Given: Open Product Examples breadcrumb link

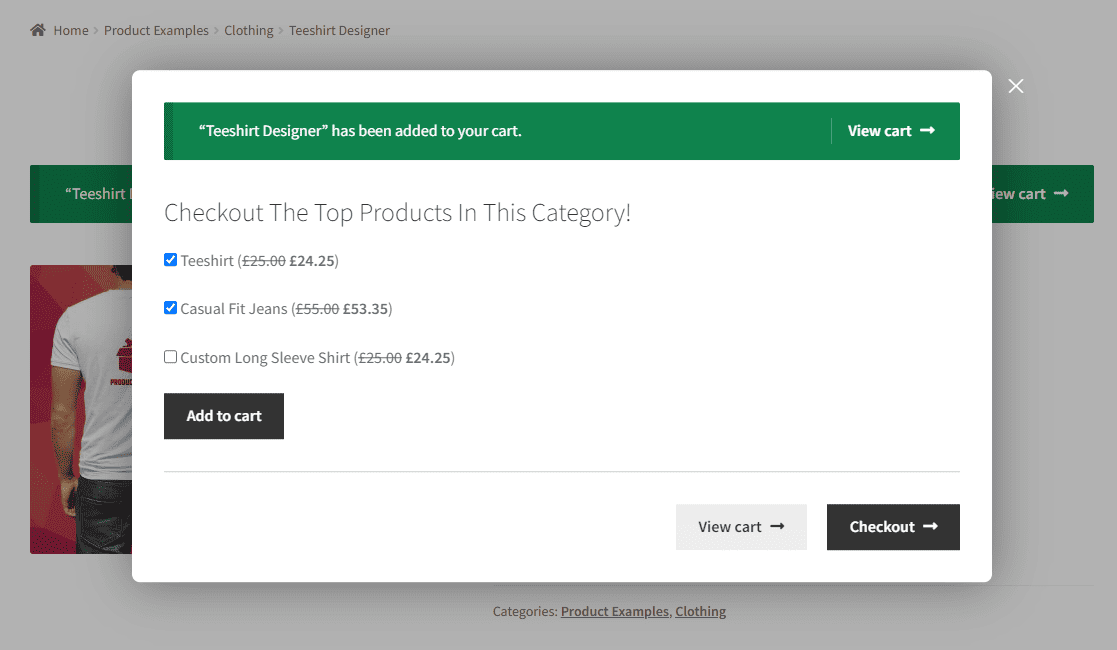Looking at the screenshot, I should [x=156, y=31].
